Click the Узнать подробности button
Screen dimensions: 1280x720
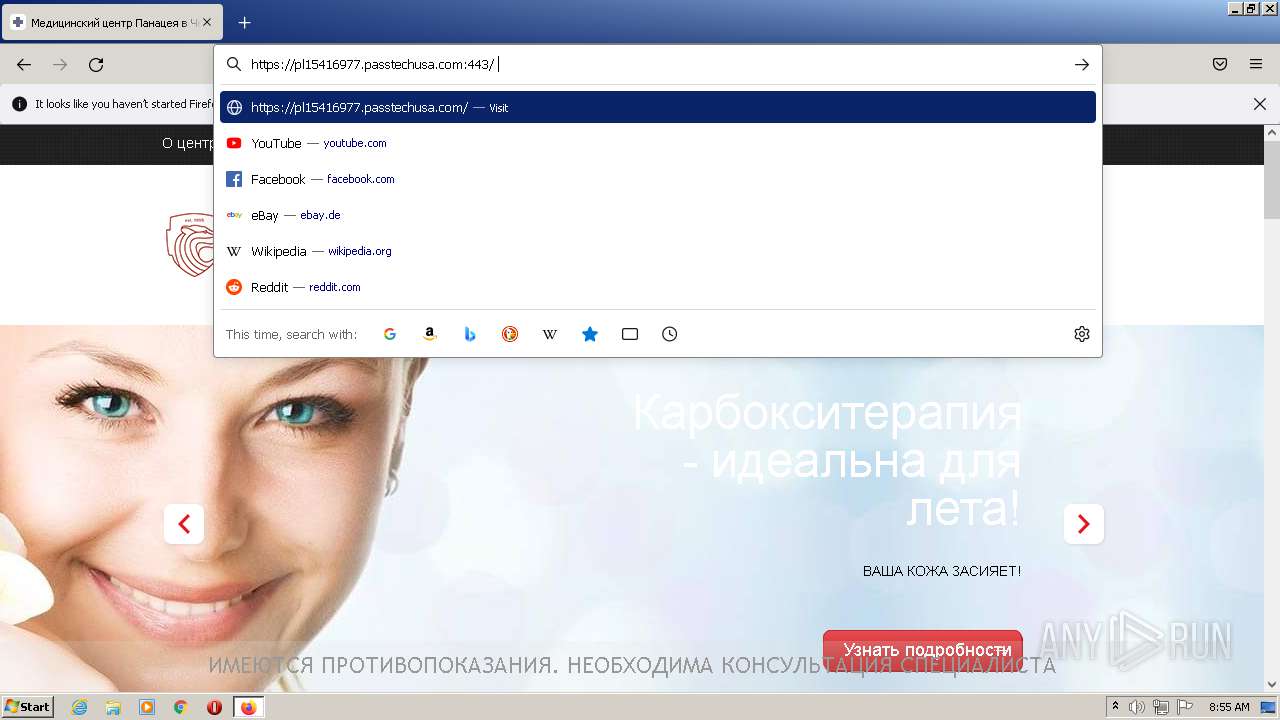923,650
